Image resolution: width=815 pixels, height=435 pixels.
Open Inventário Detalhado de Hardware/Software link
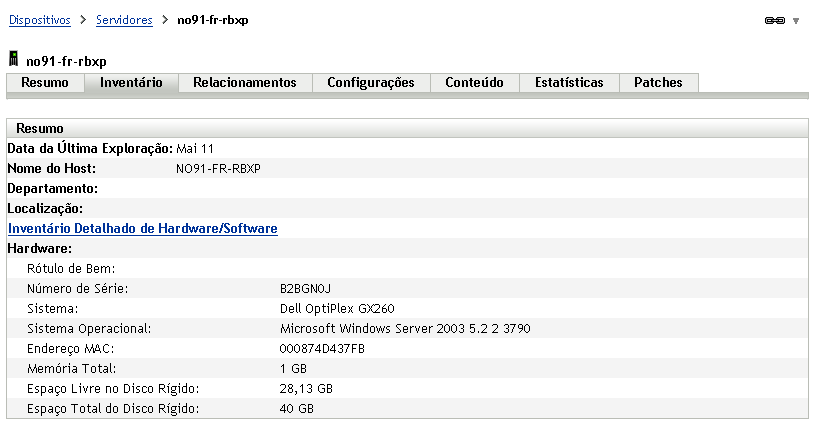tap(142, 229)
